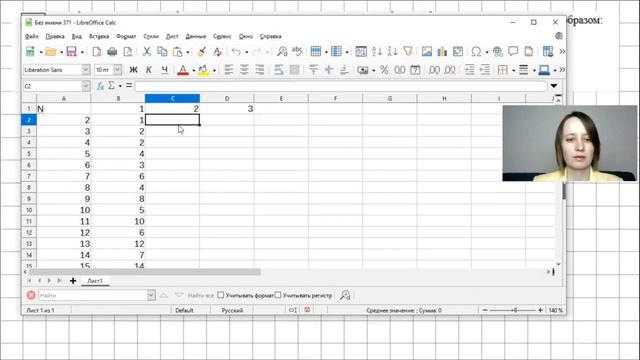
Task: Show more Standard toolbar buttons chevron
Action: pyautogui.click(x=562, y=51)
